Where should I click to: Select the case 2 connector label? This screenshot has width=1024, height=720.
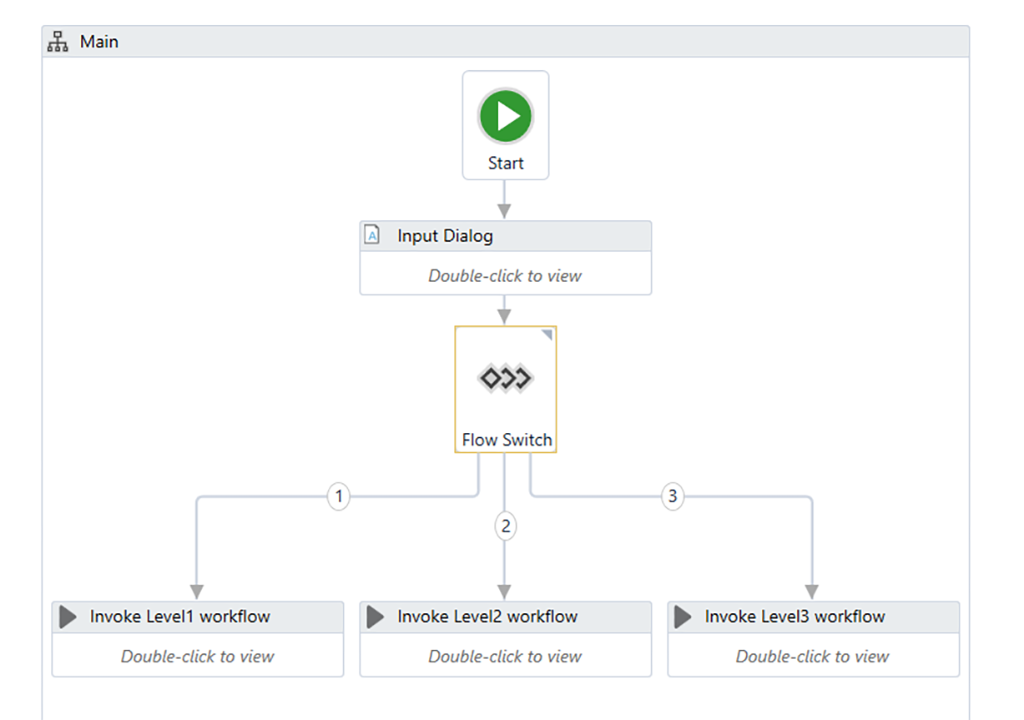coord(506,526)
